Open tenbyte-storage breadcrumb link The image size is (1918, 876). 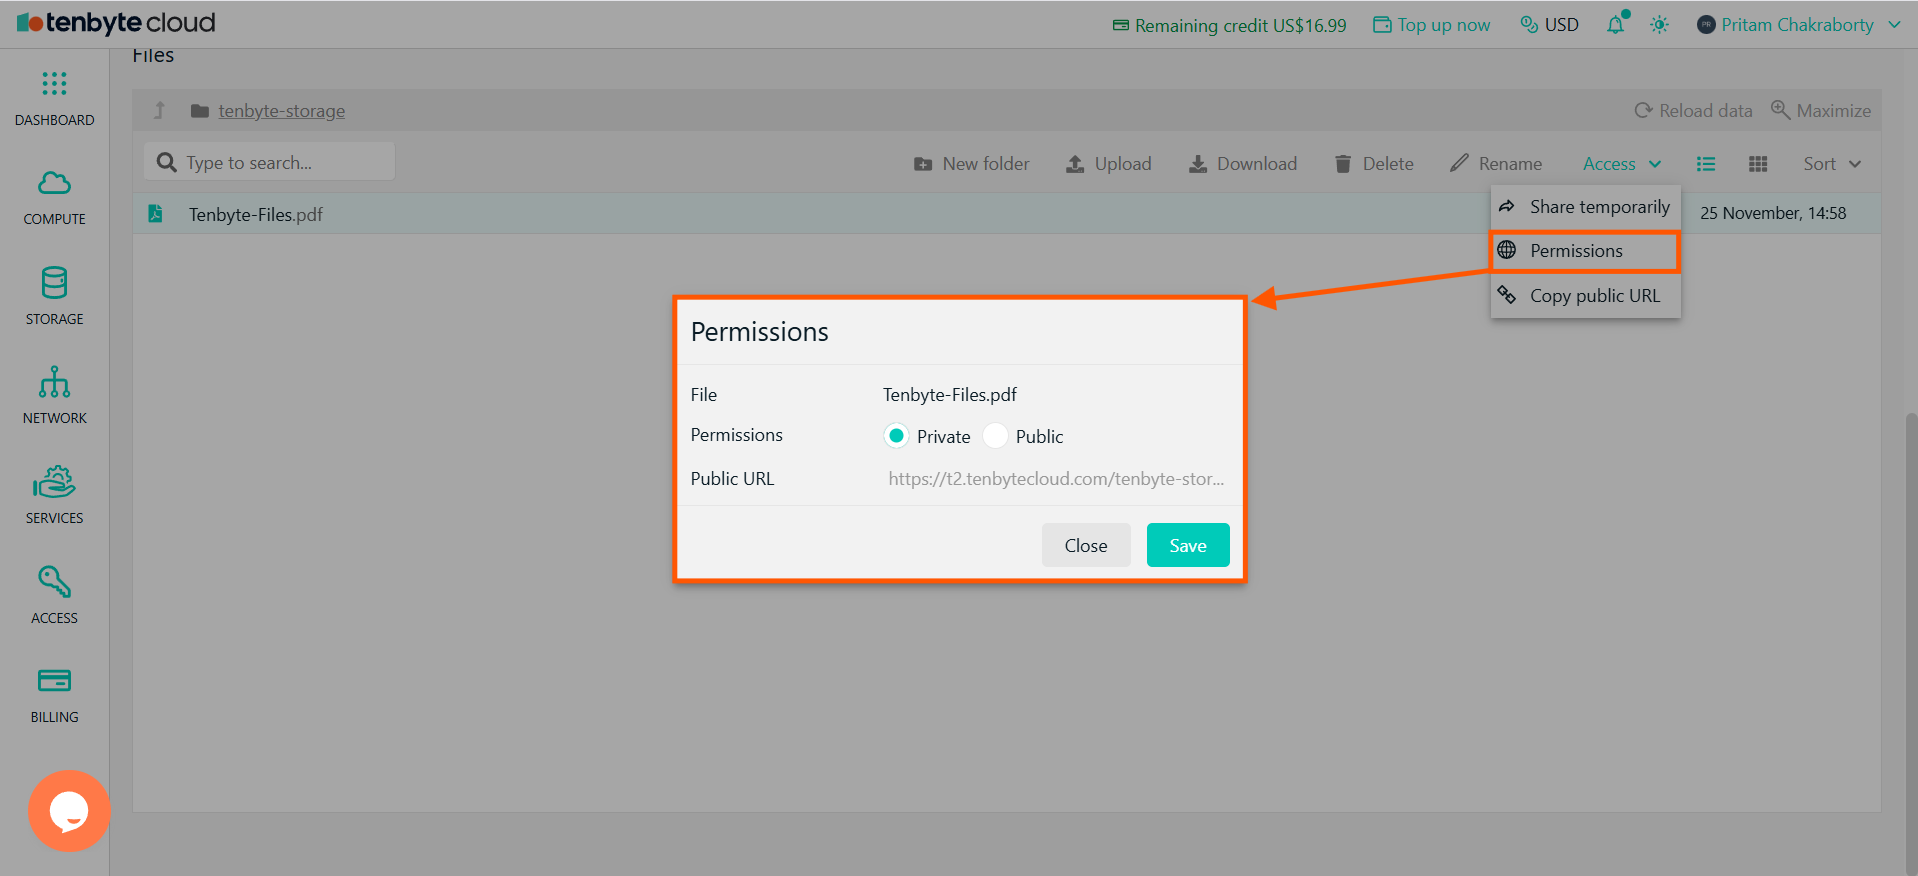click(281, 111)
